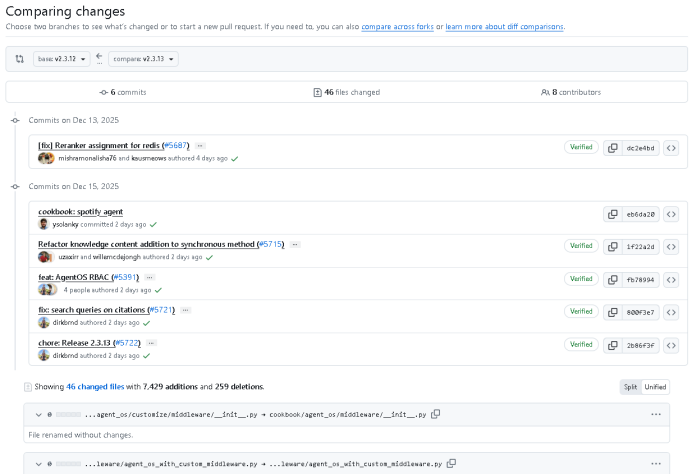The image size is (692, 475).
Task: Browse repository at commit eb6da20
Action: [x=671, y=214]
